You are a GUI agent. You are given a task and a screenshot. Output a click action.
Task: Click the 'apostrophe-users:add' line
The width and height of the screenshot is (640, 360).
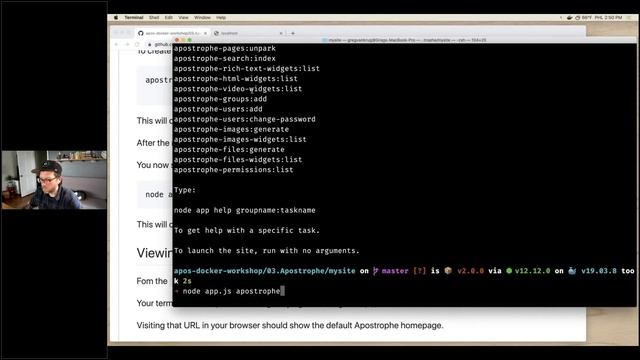[x=218, y=109]
